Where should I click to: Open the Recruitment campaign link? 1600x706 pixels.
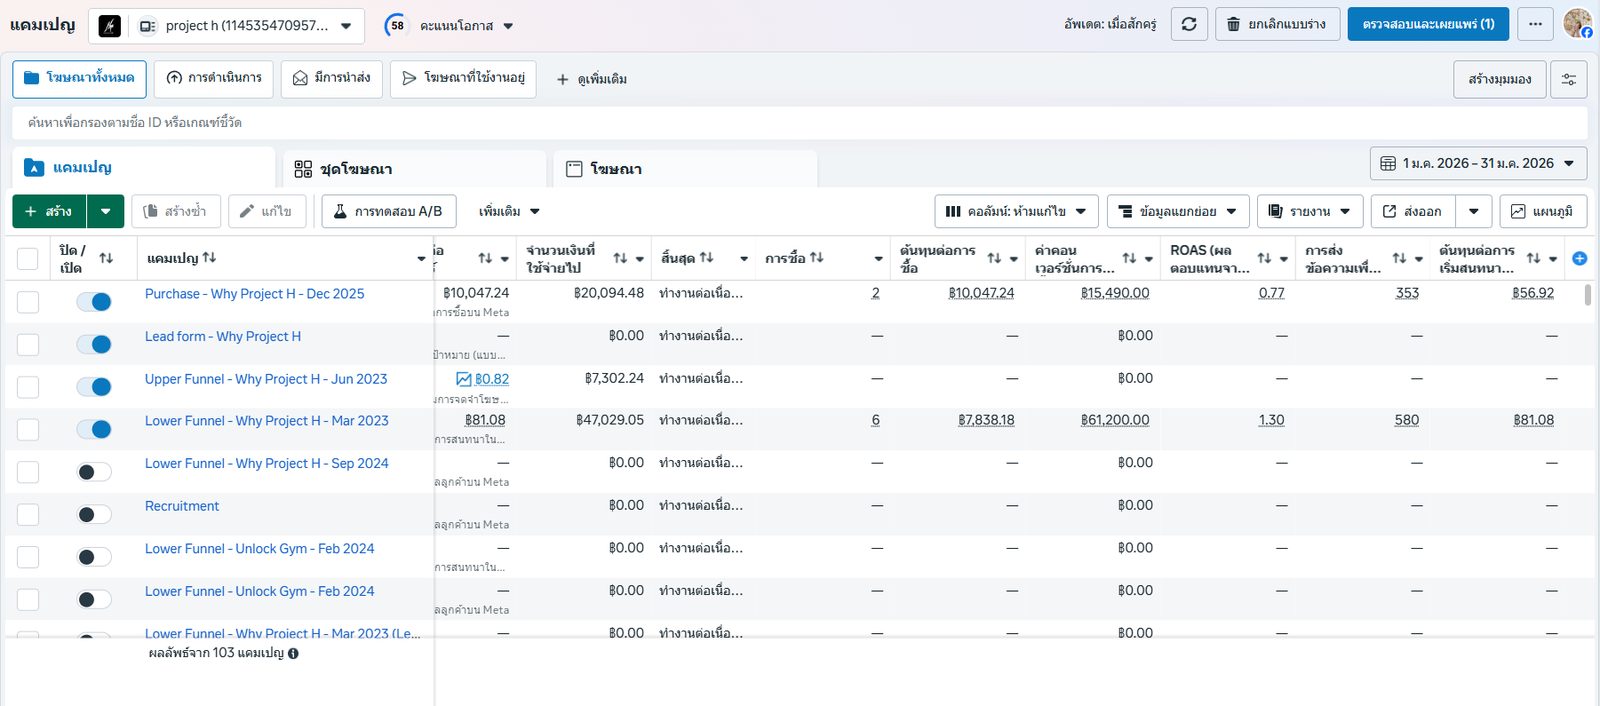click(x=182, y=506)
